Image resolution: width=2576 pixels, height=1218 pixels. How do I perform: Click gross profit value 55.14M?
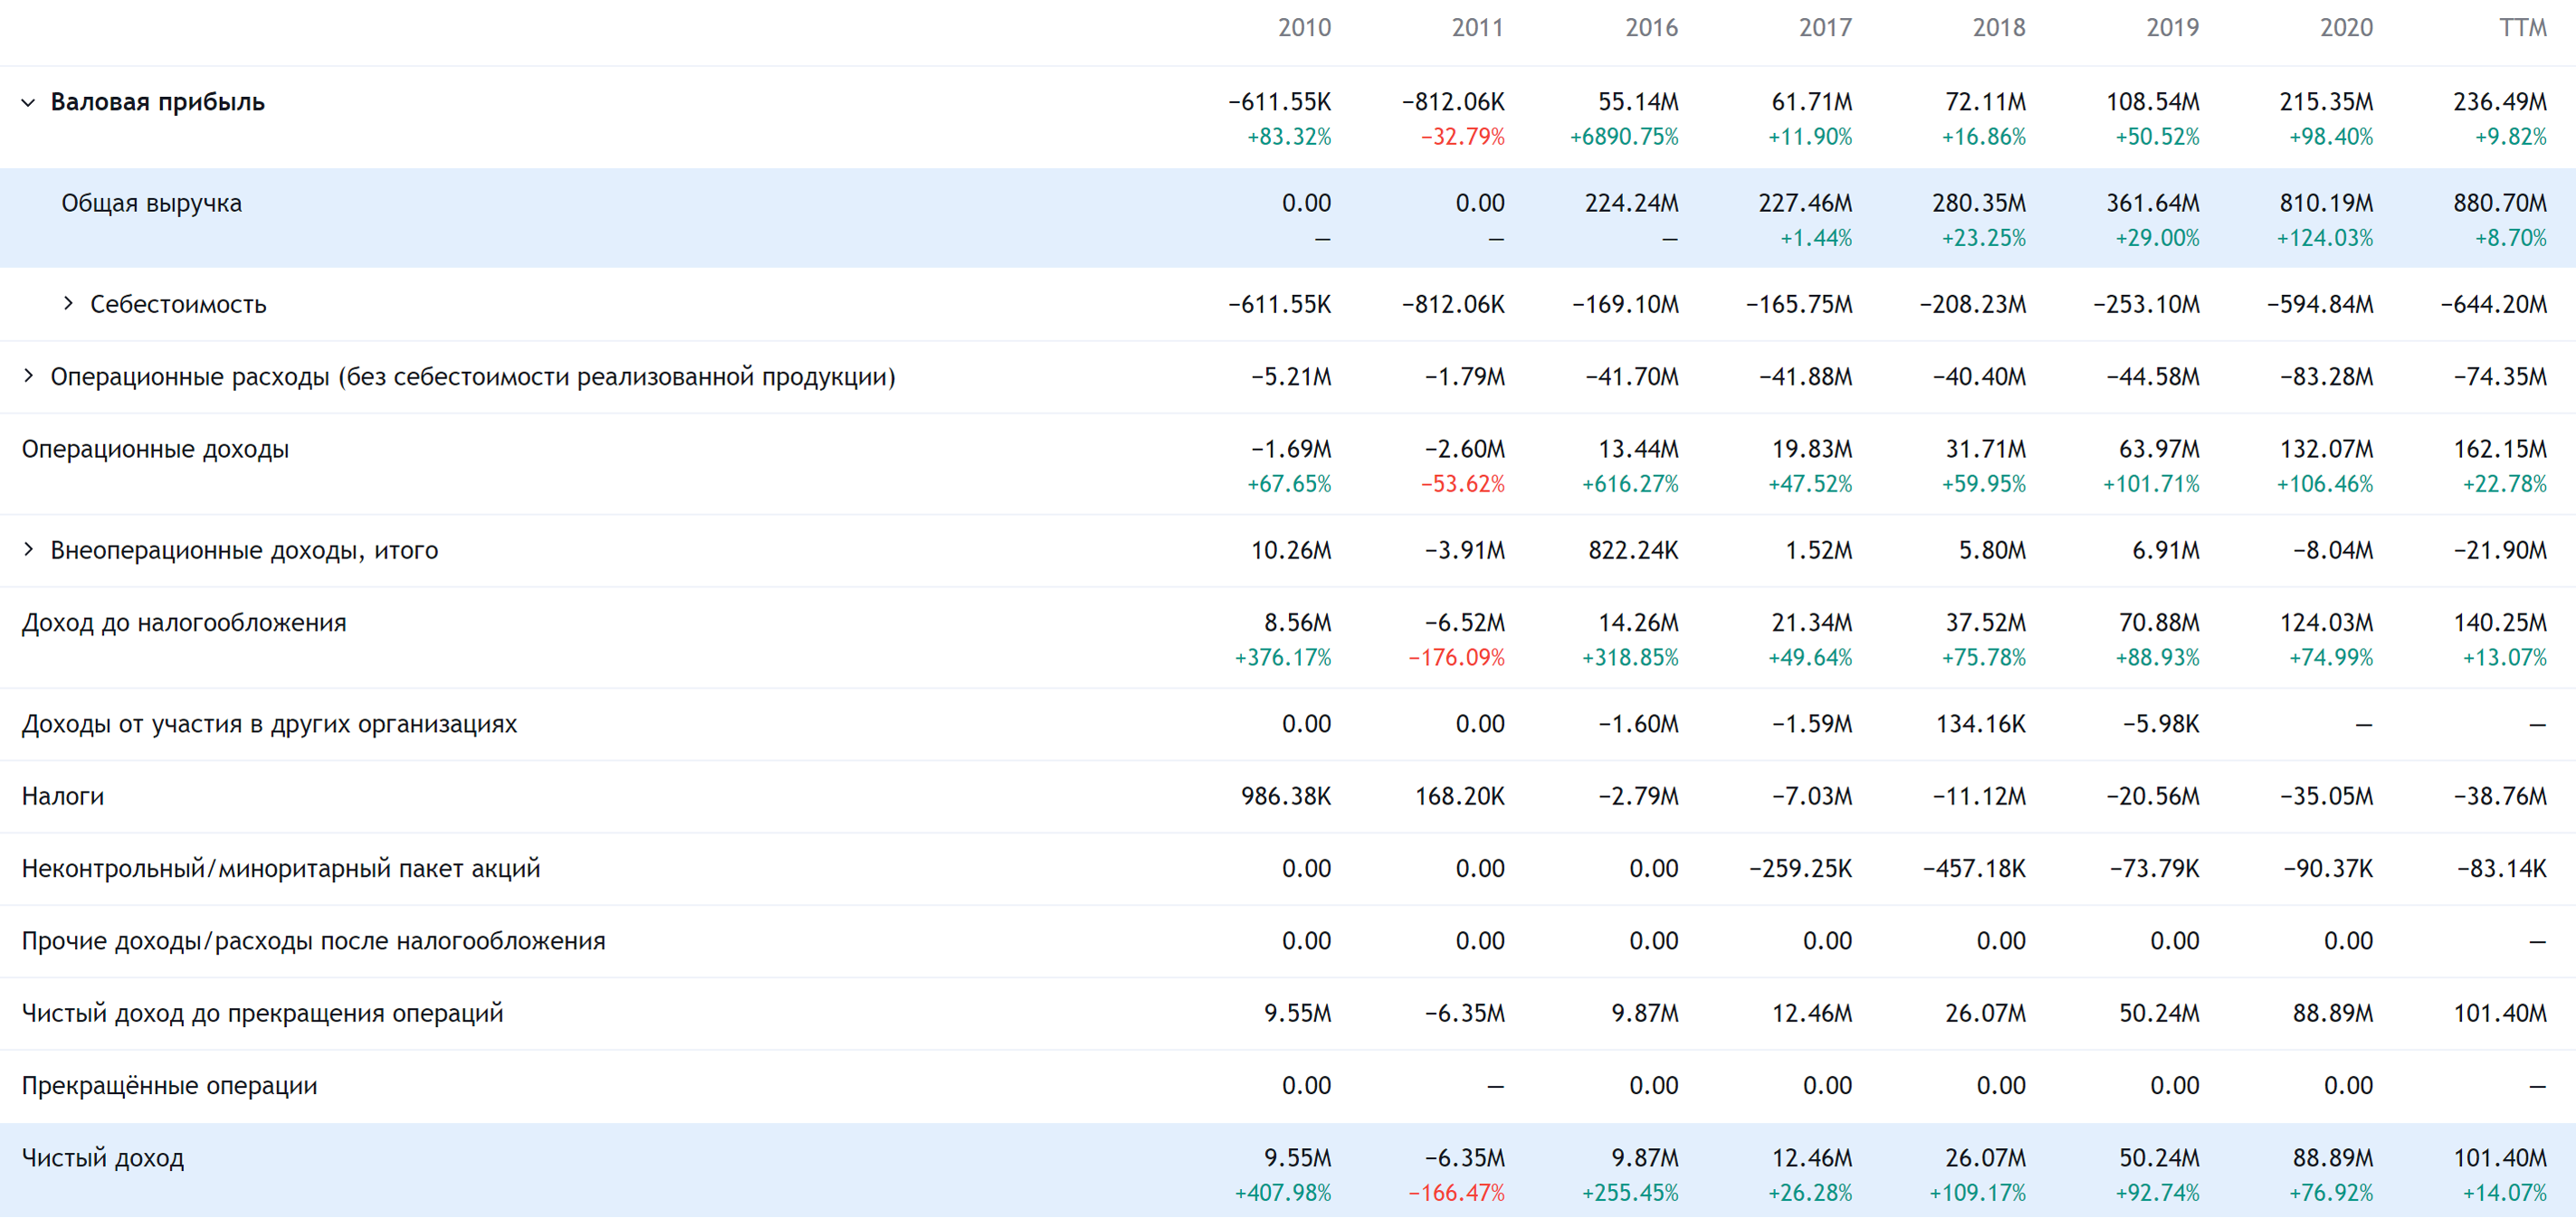point(1638,102)
